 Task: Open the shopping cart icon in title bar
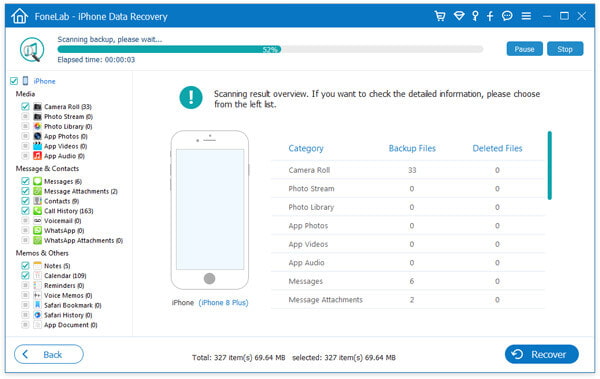coord(440,16)
